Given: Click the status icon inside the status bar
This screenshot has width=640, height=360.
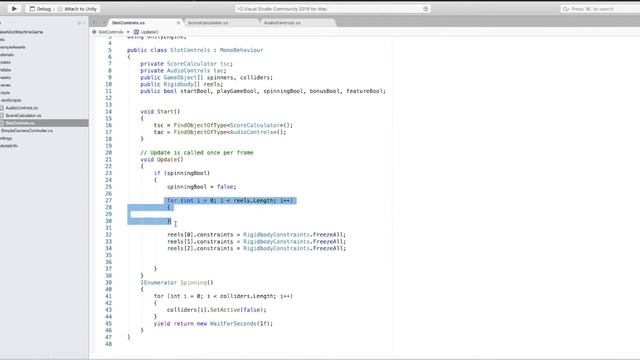Looking at the screenshot, I should click(426, 9).
